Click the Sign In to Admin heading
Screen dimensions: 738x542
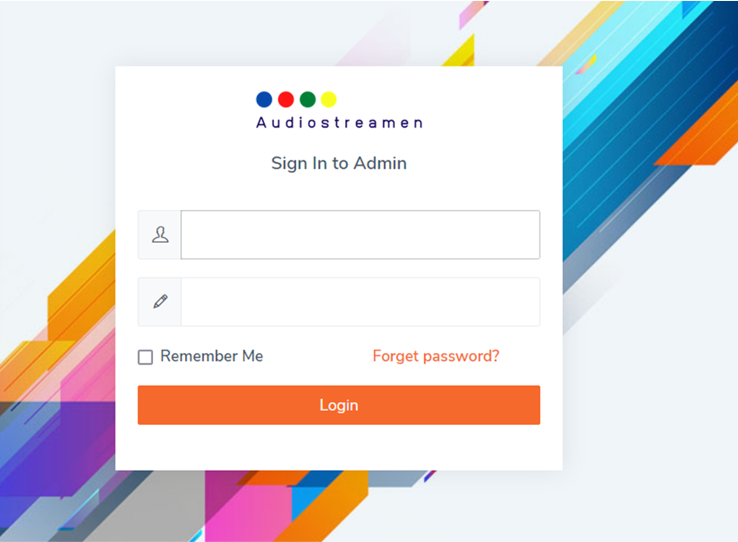pyautogui.click(x=339, y=163)
